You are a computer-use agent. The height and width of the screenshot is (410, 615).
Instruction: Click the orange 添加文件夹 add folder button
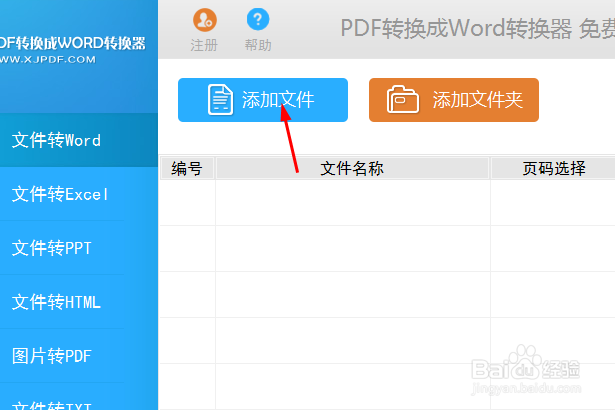click(454, 100)
